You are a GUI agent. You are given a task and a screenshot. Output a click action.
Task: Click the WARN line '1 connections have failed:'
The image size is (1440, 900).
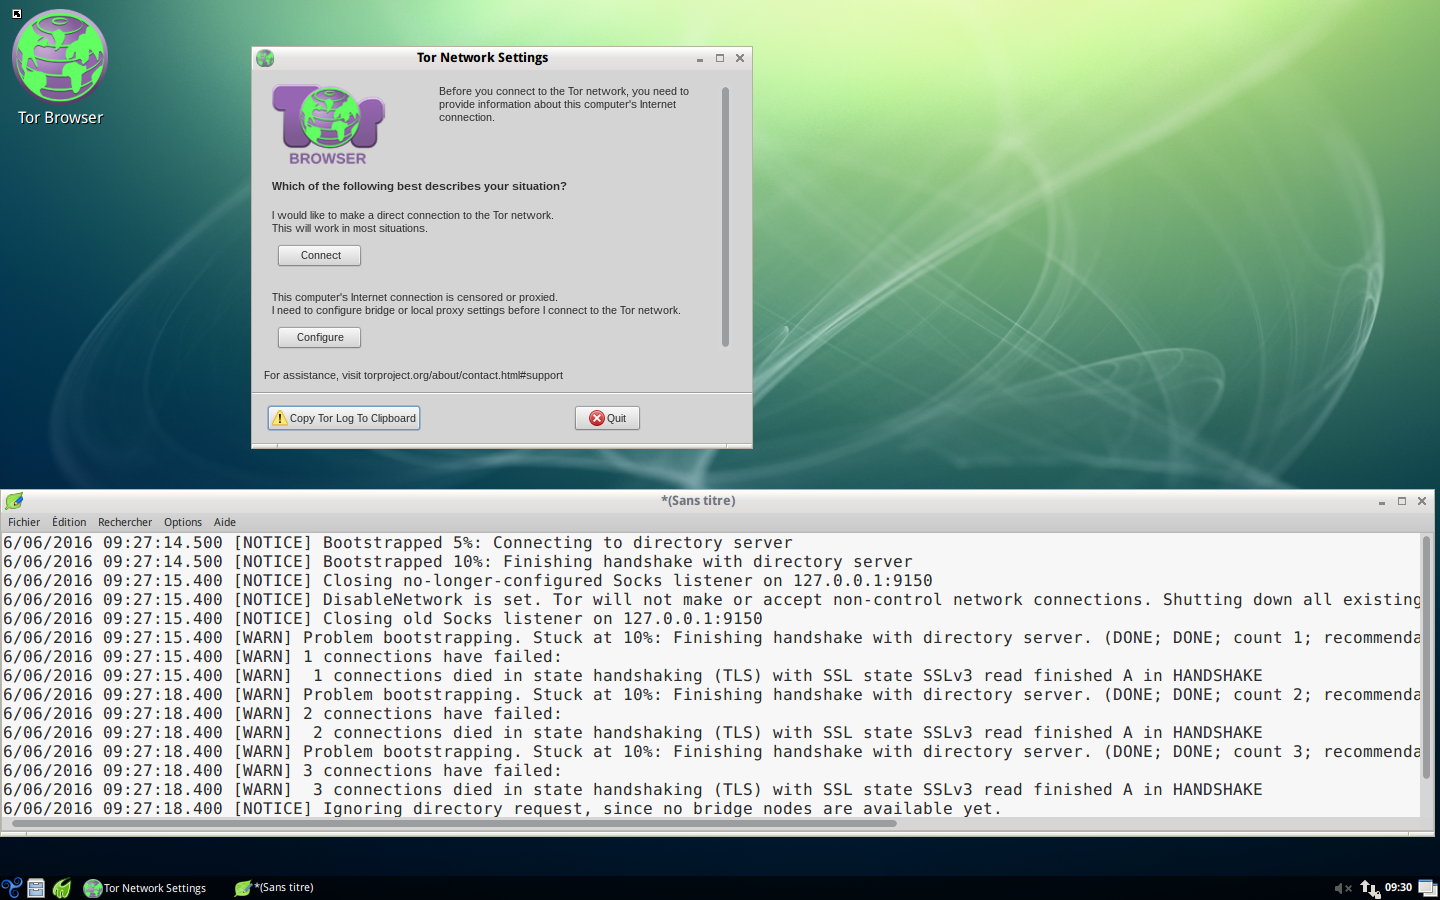(x=283, y=657)
